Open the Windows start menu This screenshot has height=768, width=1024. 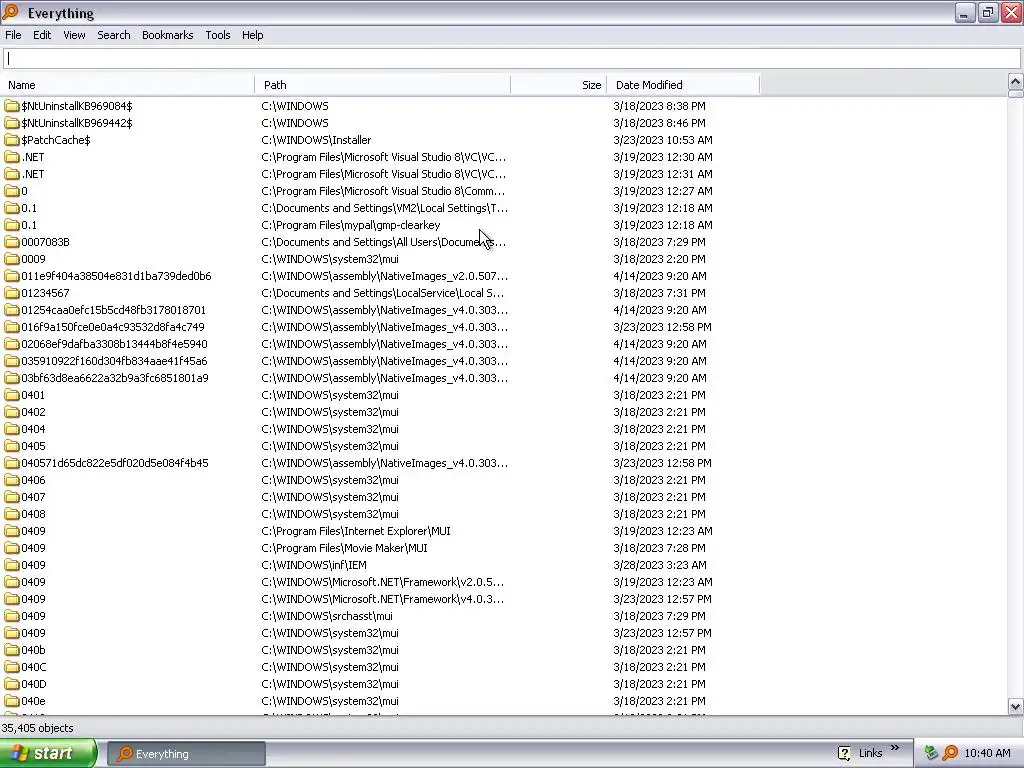coord(48,753)
